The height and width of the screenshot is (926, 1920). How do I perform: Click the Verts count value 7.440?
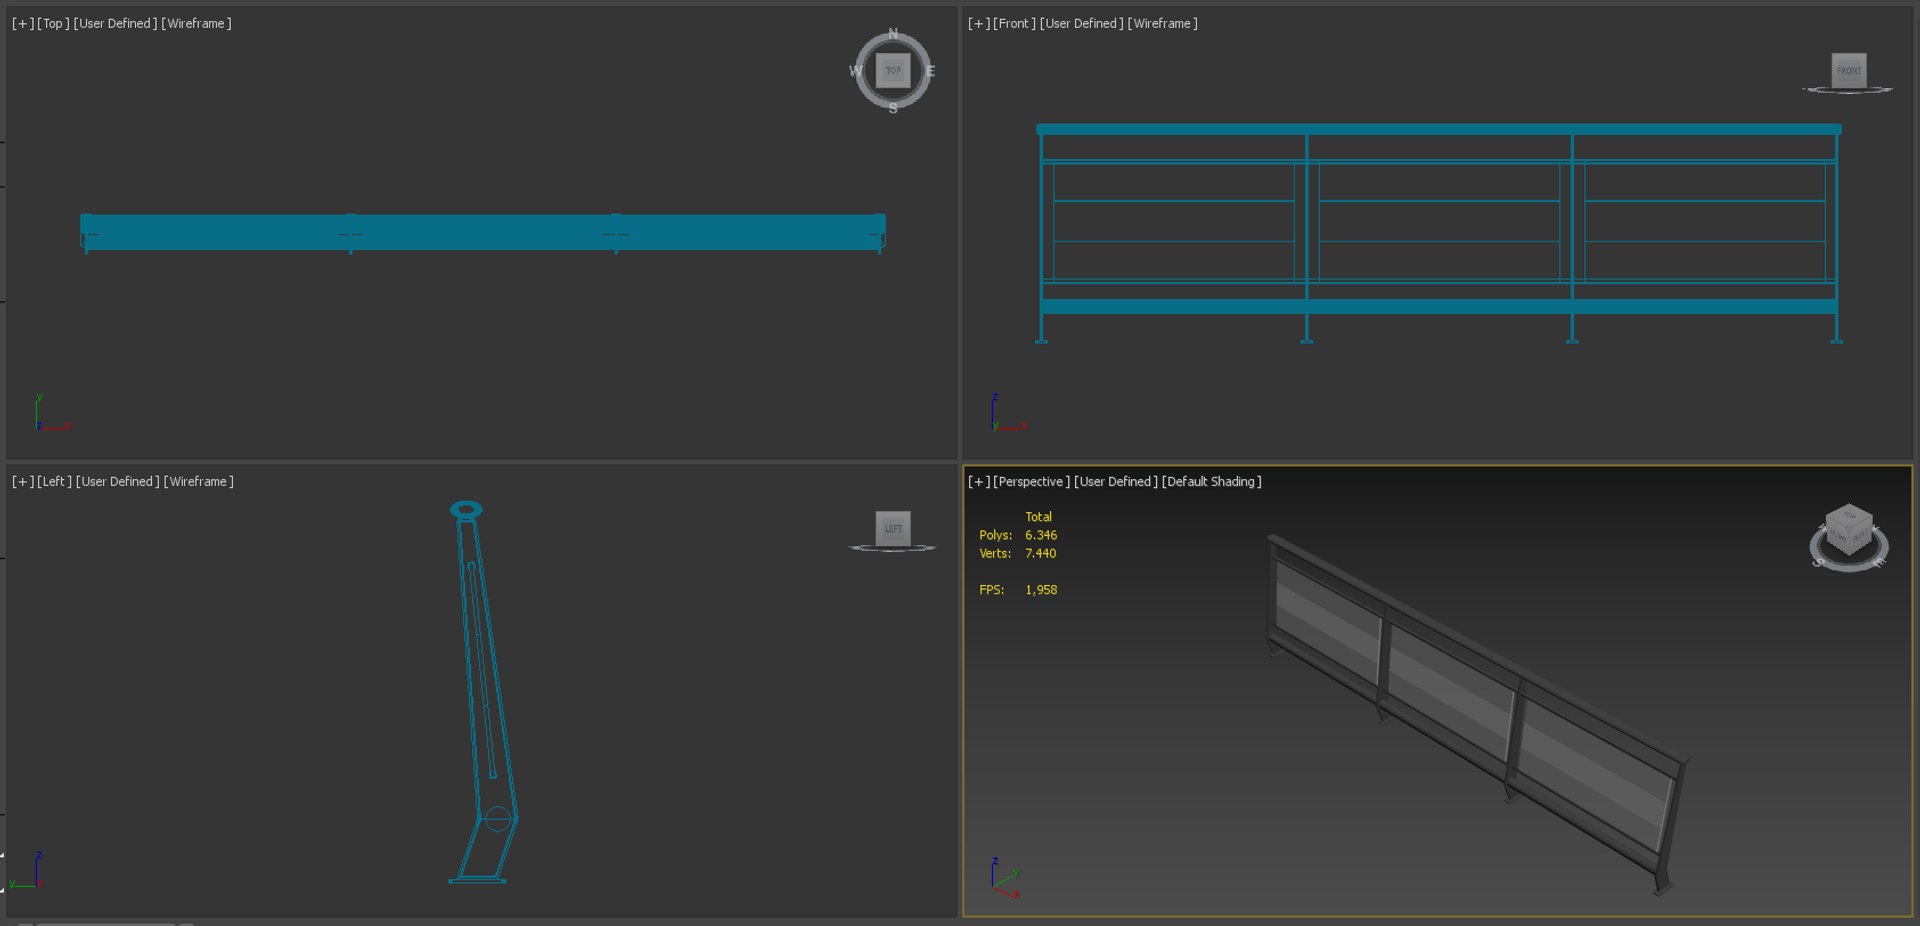[1040, 553]
